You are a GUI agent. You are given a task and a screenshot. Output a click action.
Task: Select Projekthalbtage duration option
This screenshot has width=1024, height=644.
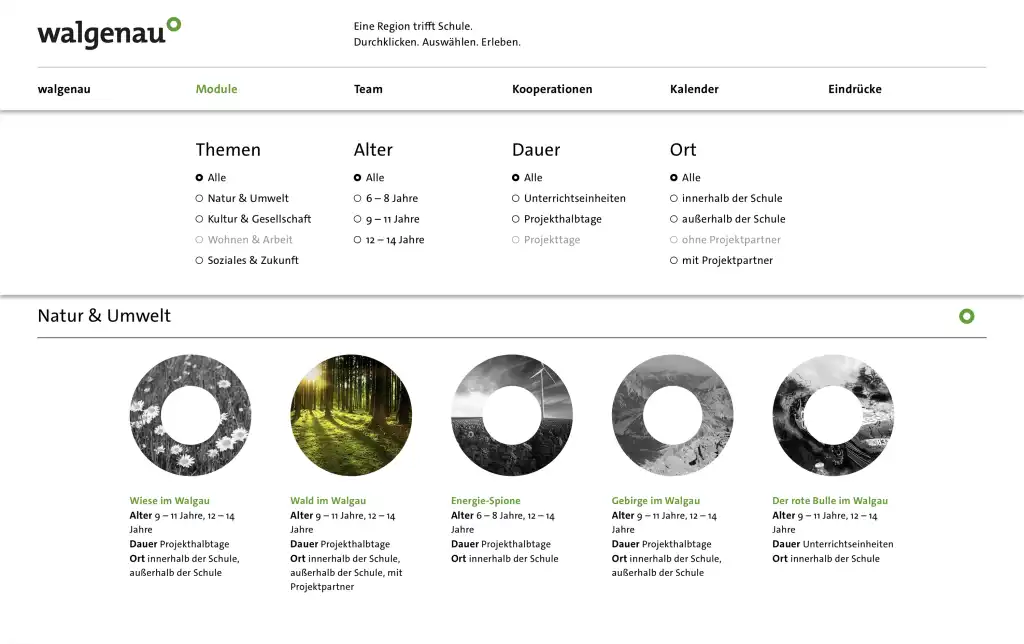point(562,219)
